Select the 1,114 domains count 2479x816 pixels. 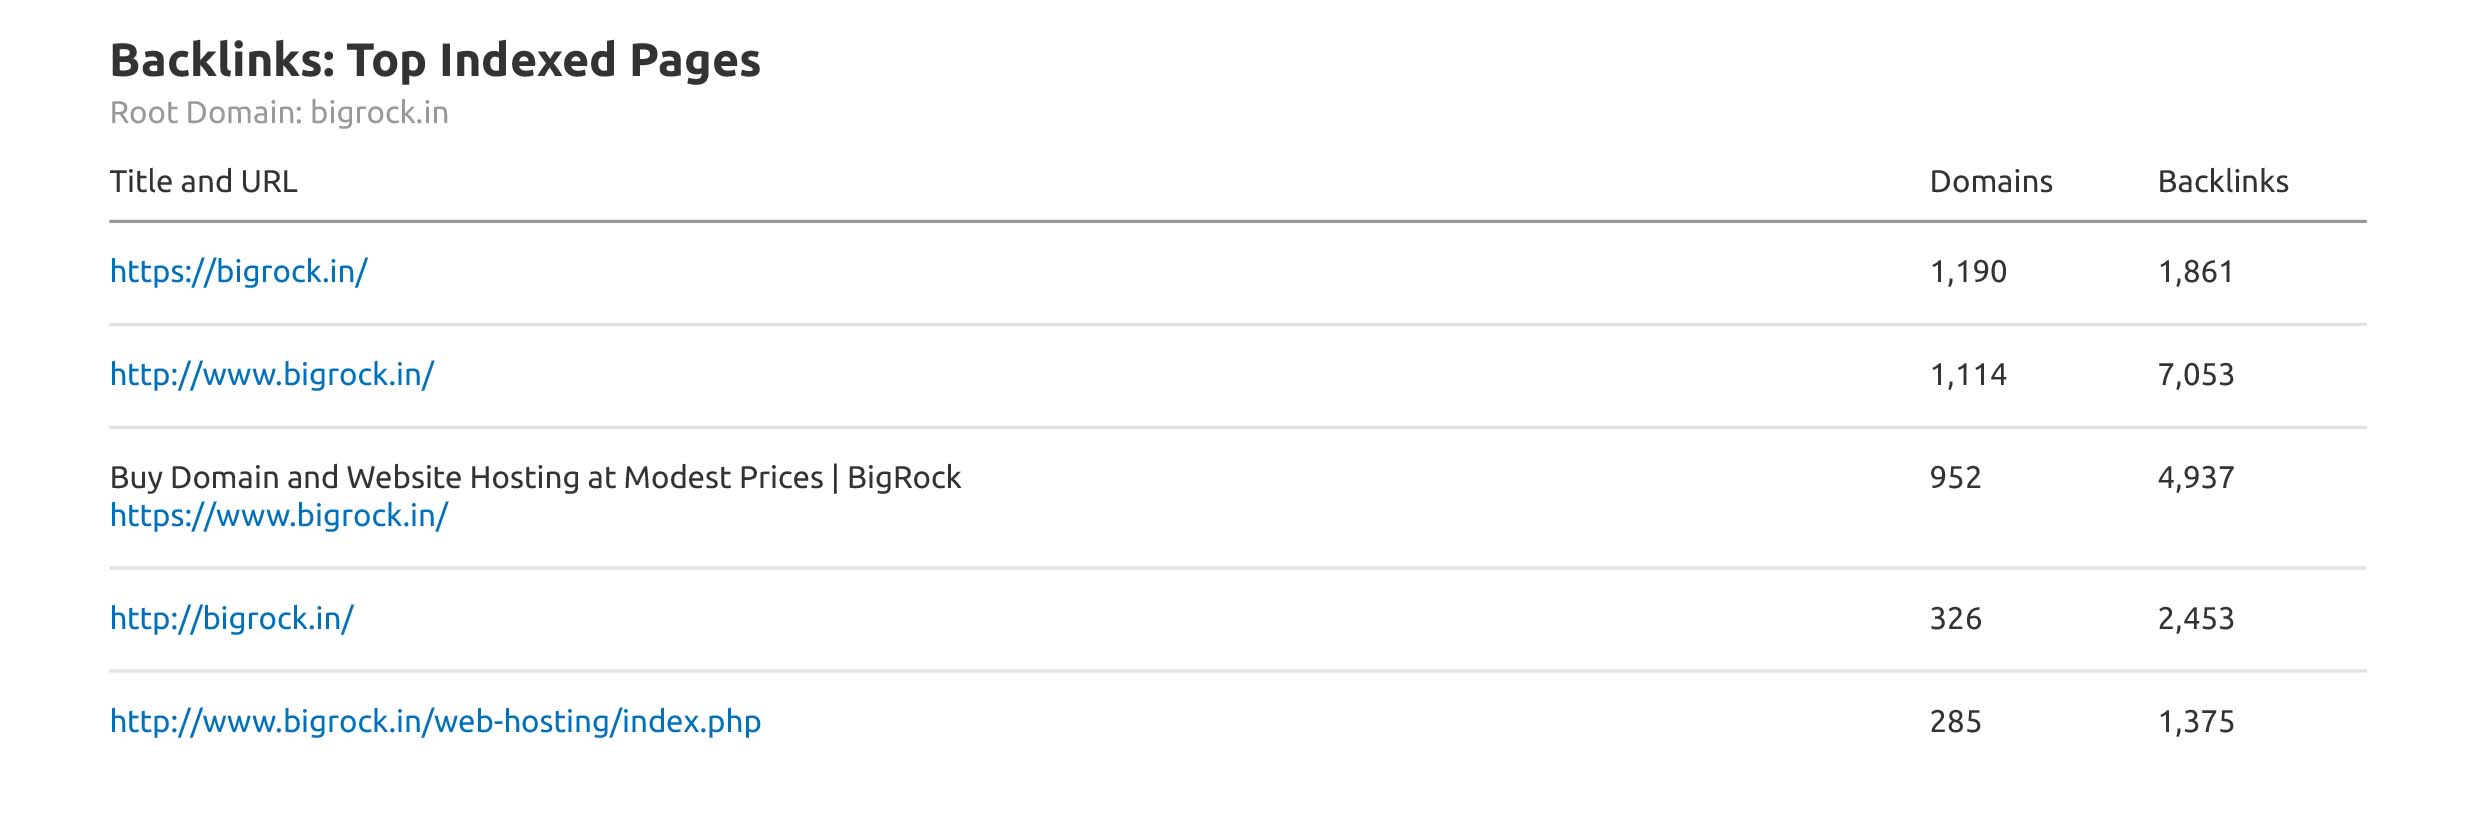pos(1967,375)
